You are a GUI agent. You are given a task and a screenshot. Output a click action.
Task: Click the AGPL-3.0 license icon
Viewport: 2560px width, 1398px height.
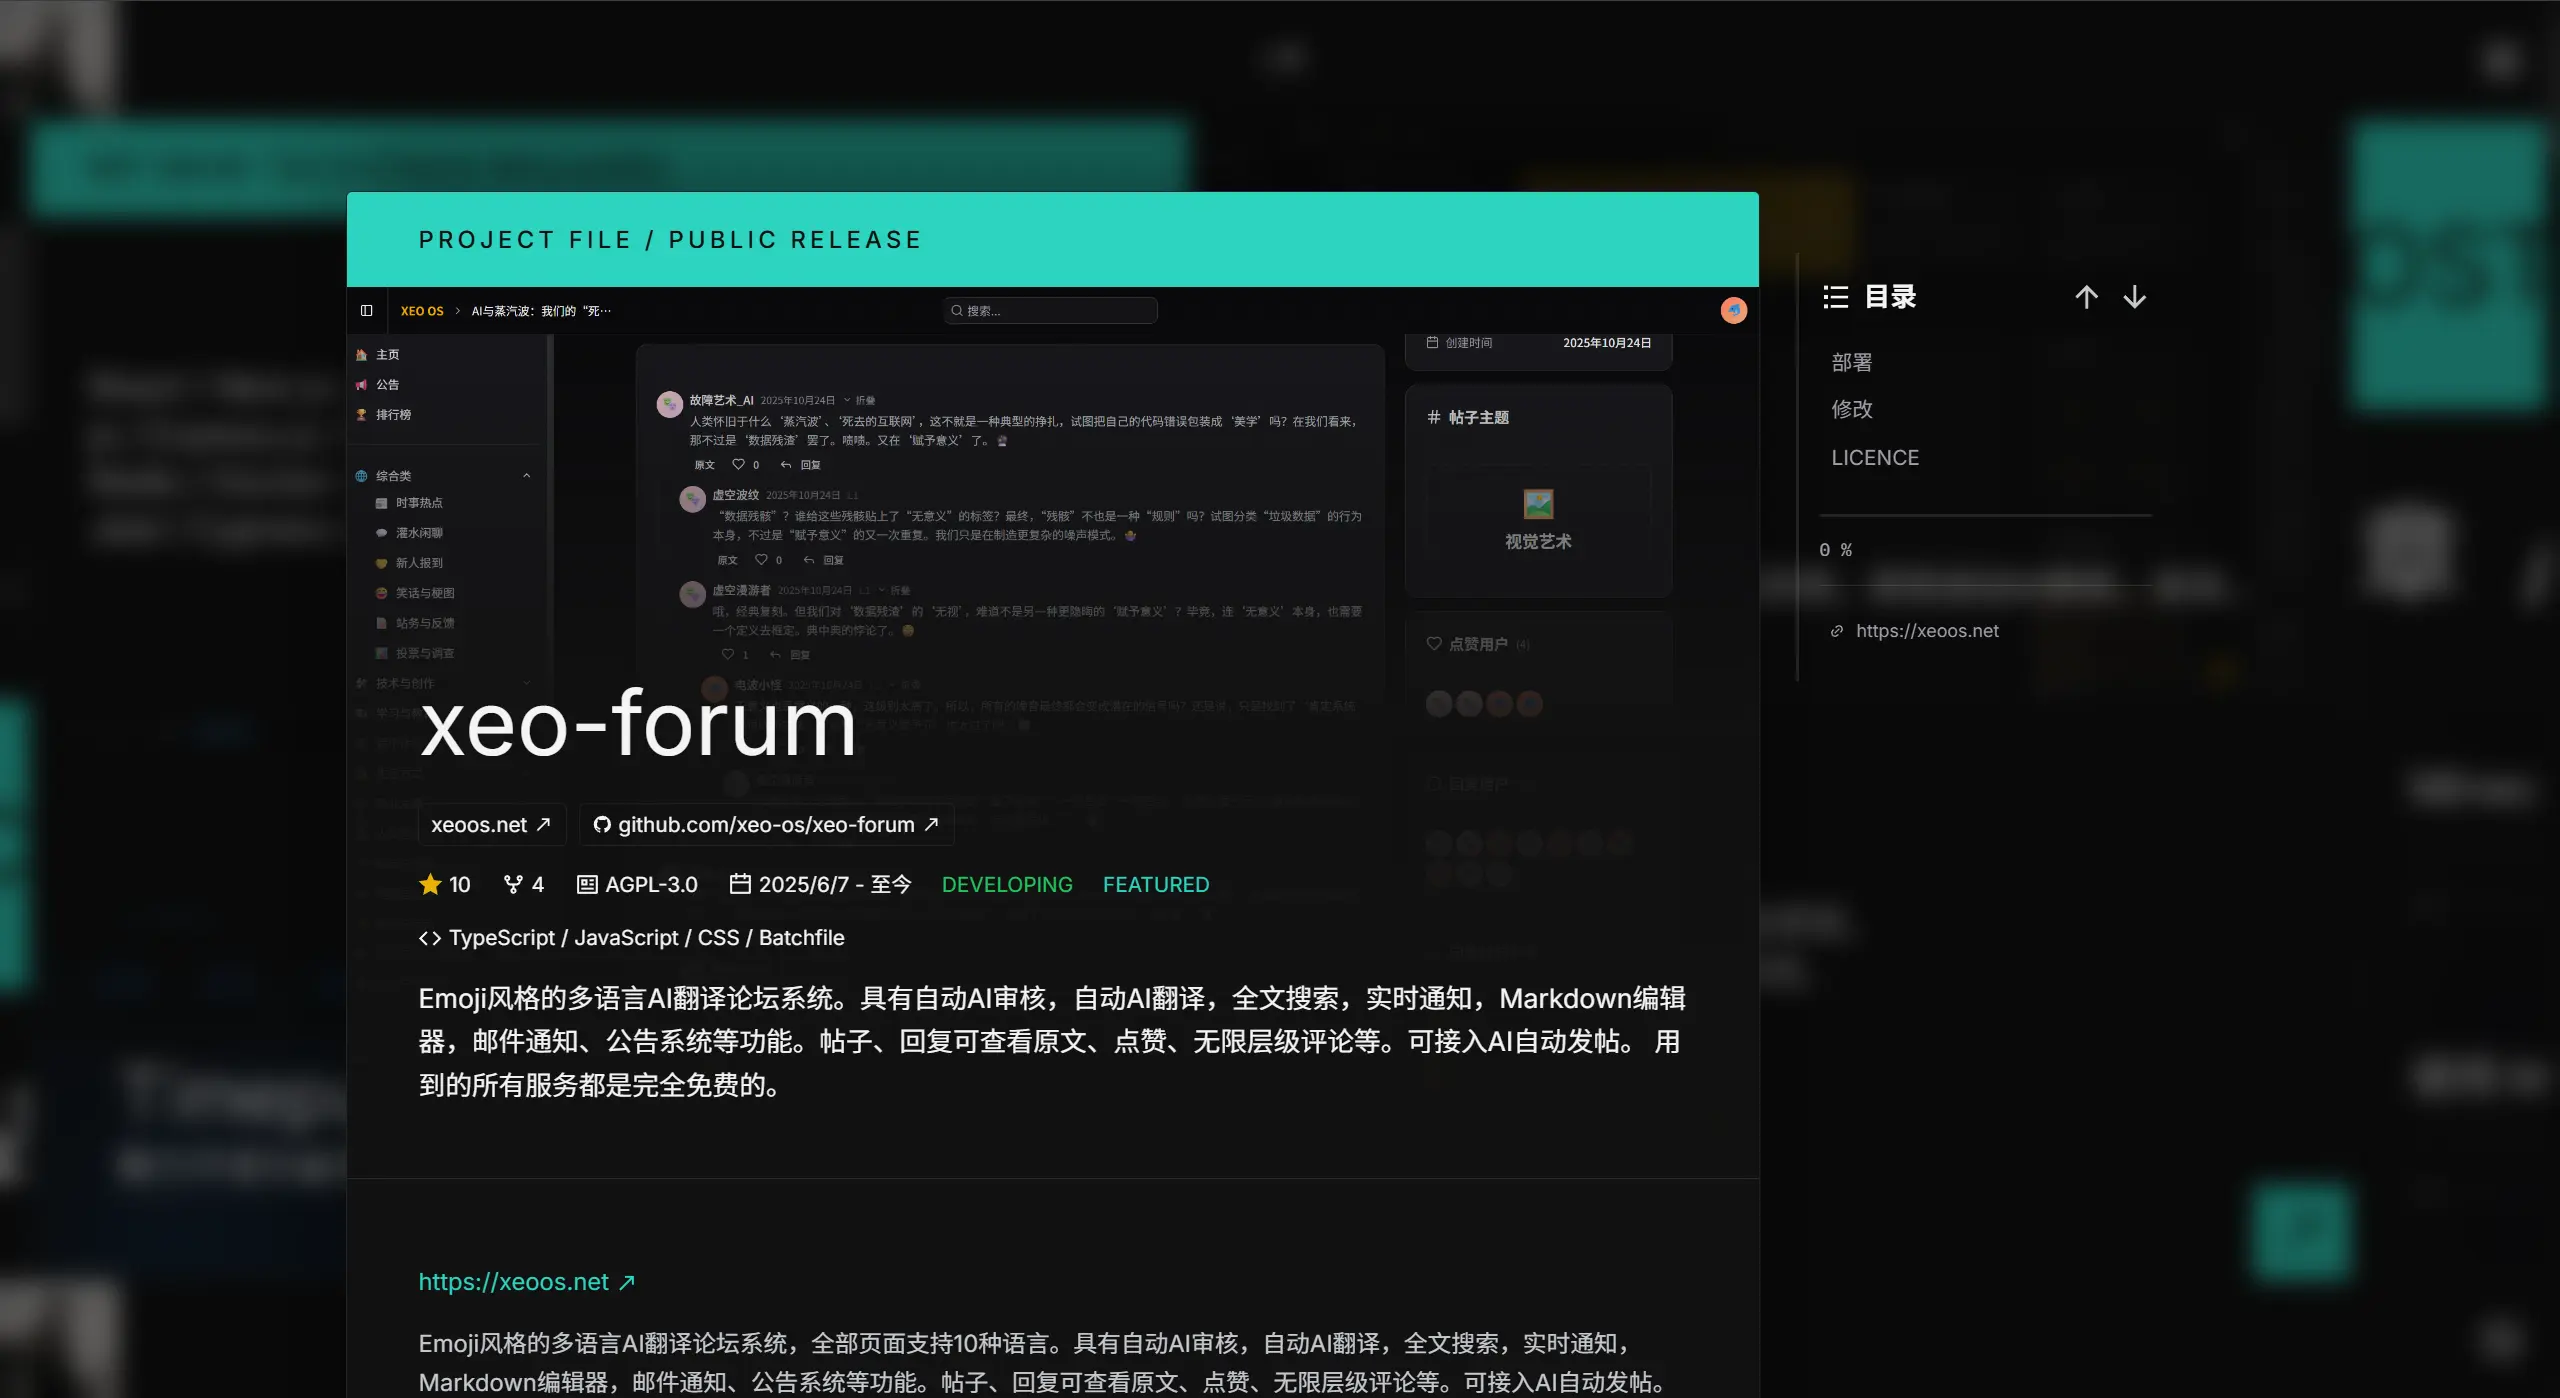[x=587, y=884]
